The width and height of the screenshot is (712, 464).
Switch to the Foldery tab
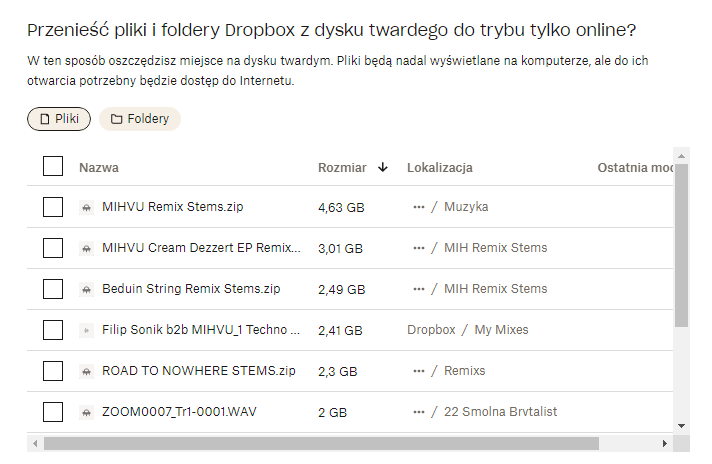point(140,119)
